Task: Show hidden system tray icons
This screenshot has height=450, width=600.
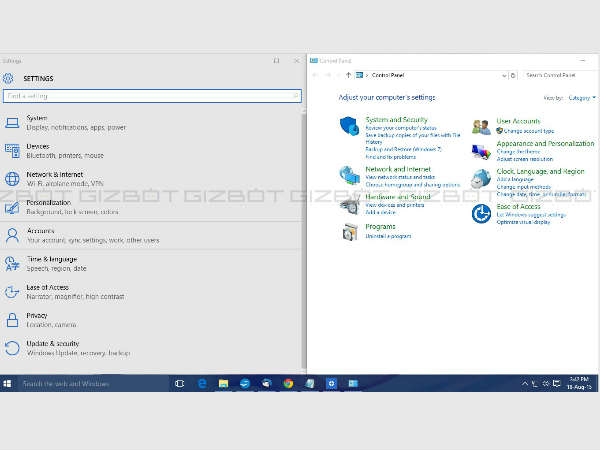Action: (x=525, y=384)
